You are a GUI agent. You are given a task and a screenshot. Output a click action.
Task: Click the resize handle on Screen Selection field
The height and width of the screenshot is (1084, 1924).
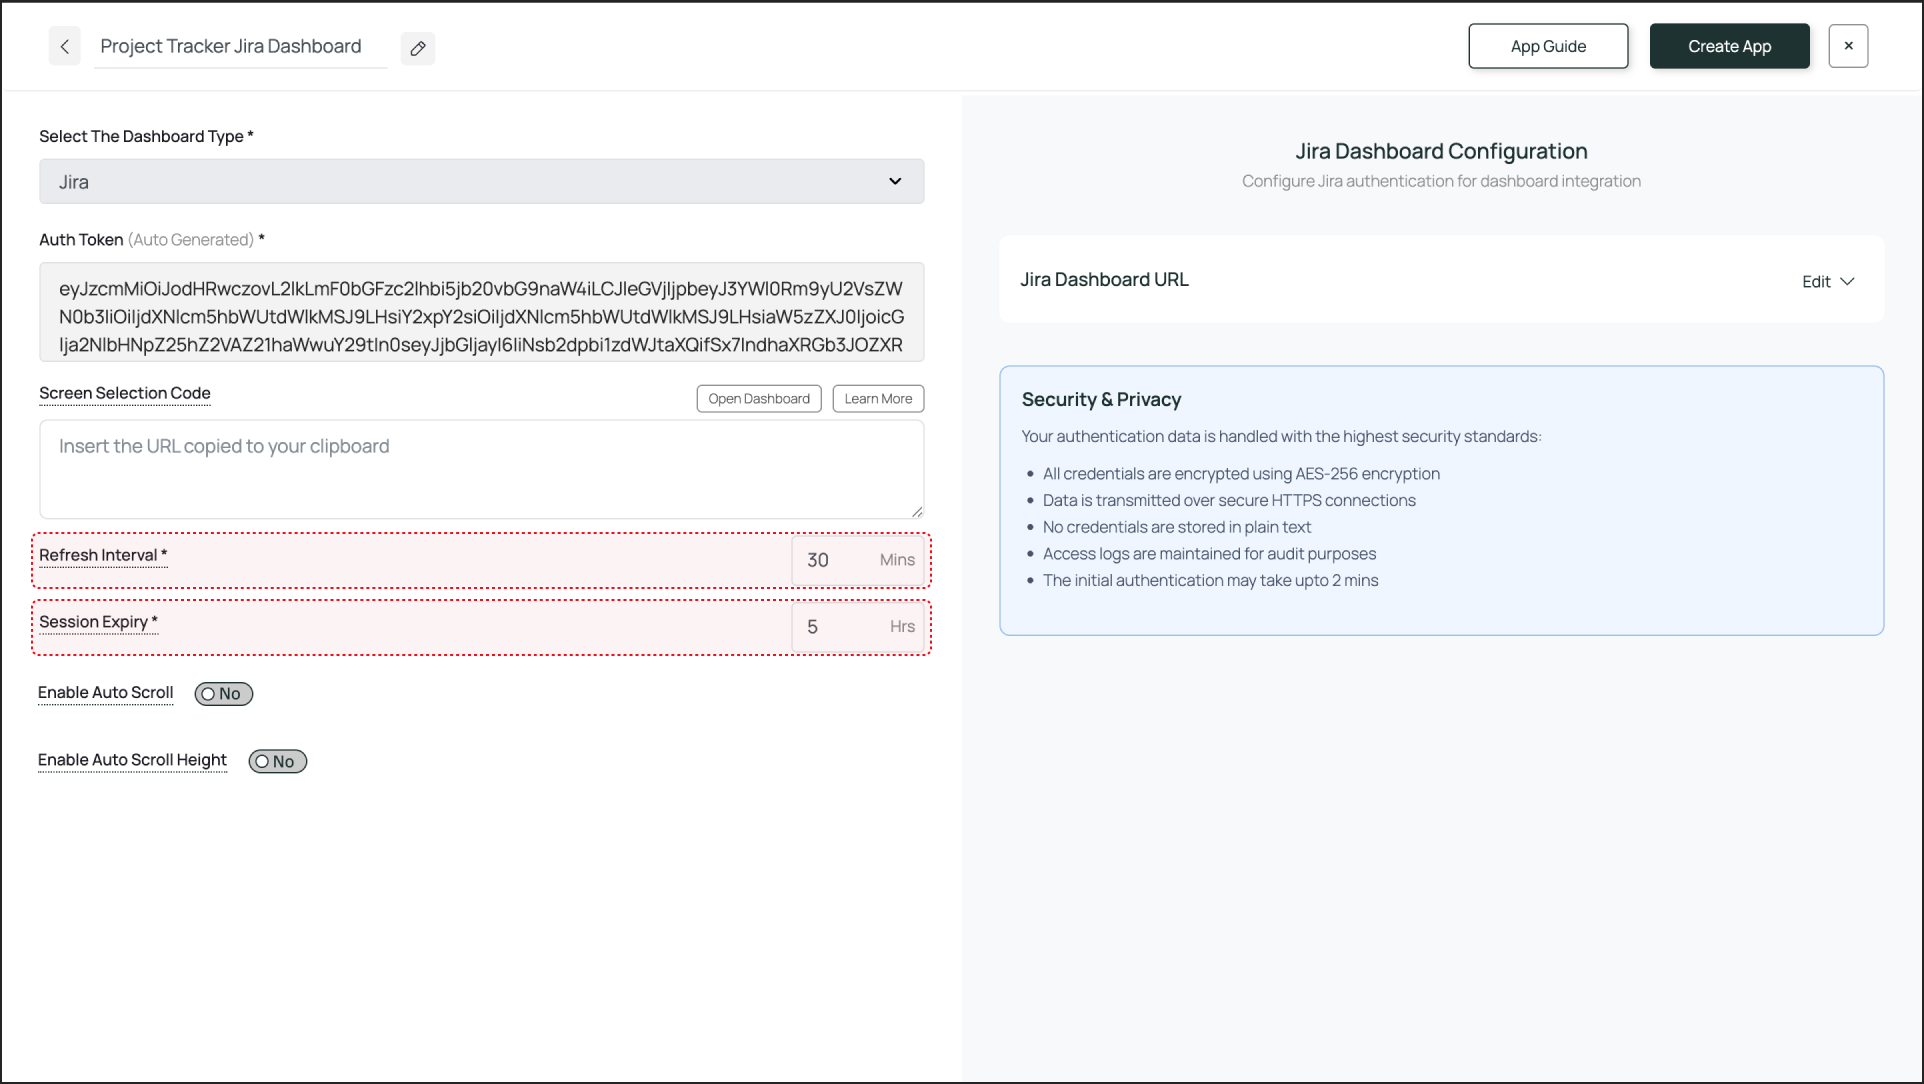pos(916,509)
